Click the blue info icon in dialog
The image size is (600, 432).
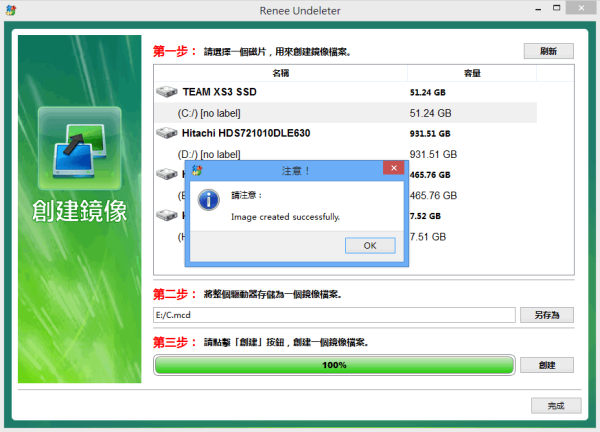click(209, 200)
